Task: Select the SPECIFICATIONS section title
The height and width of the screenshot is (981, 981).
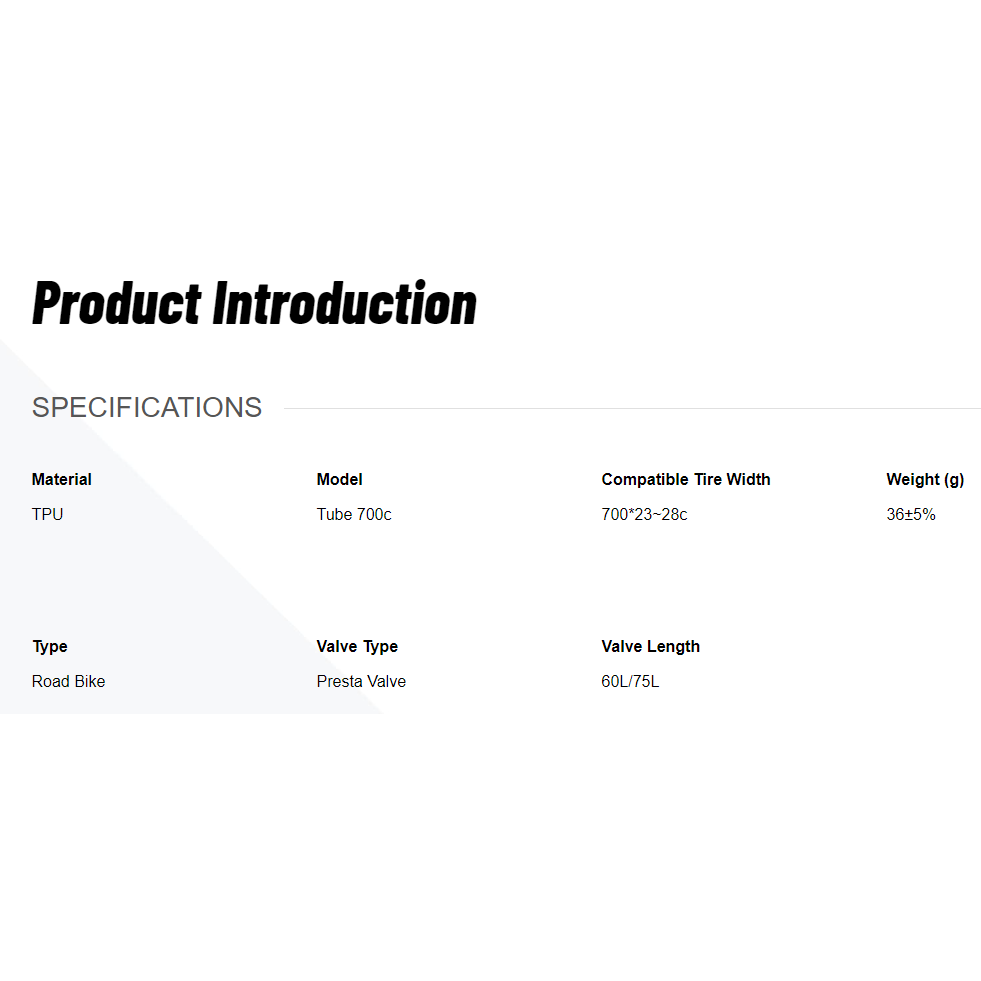Action: click(147, 408)
